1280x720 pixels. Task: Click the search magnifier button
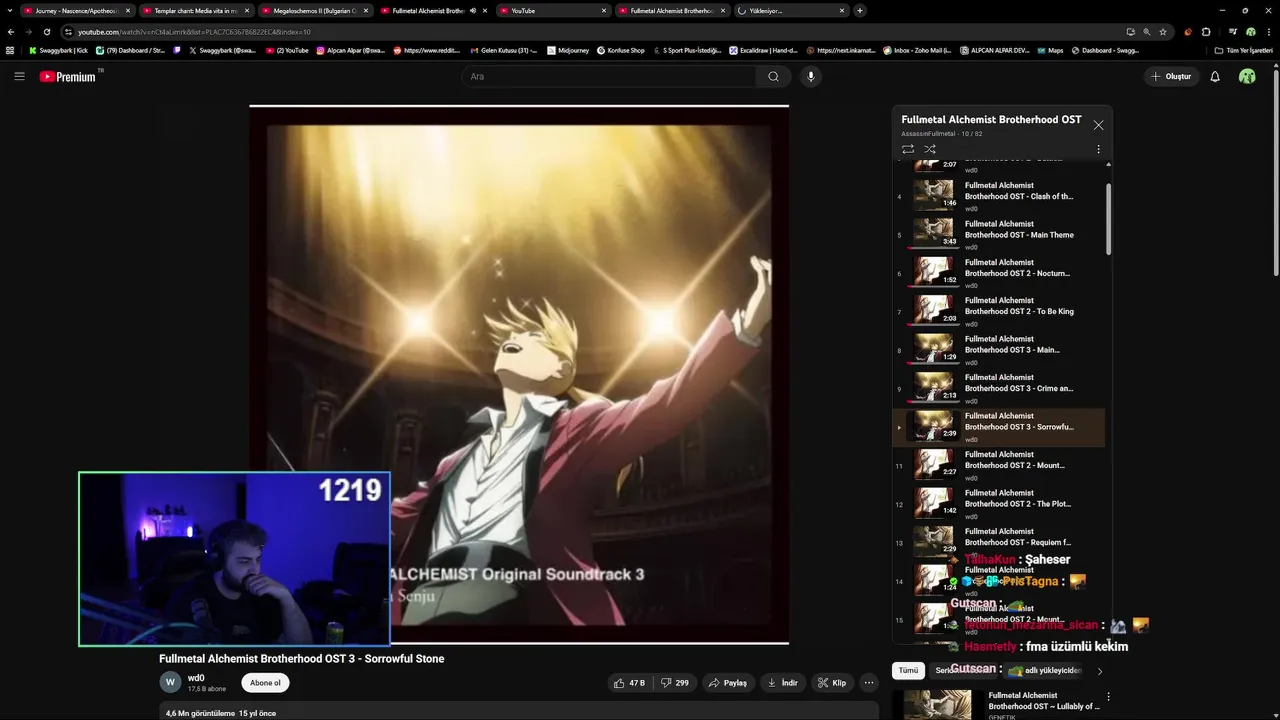(773, 76)
